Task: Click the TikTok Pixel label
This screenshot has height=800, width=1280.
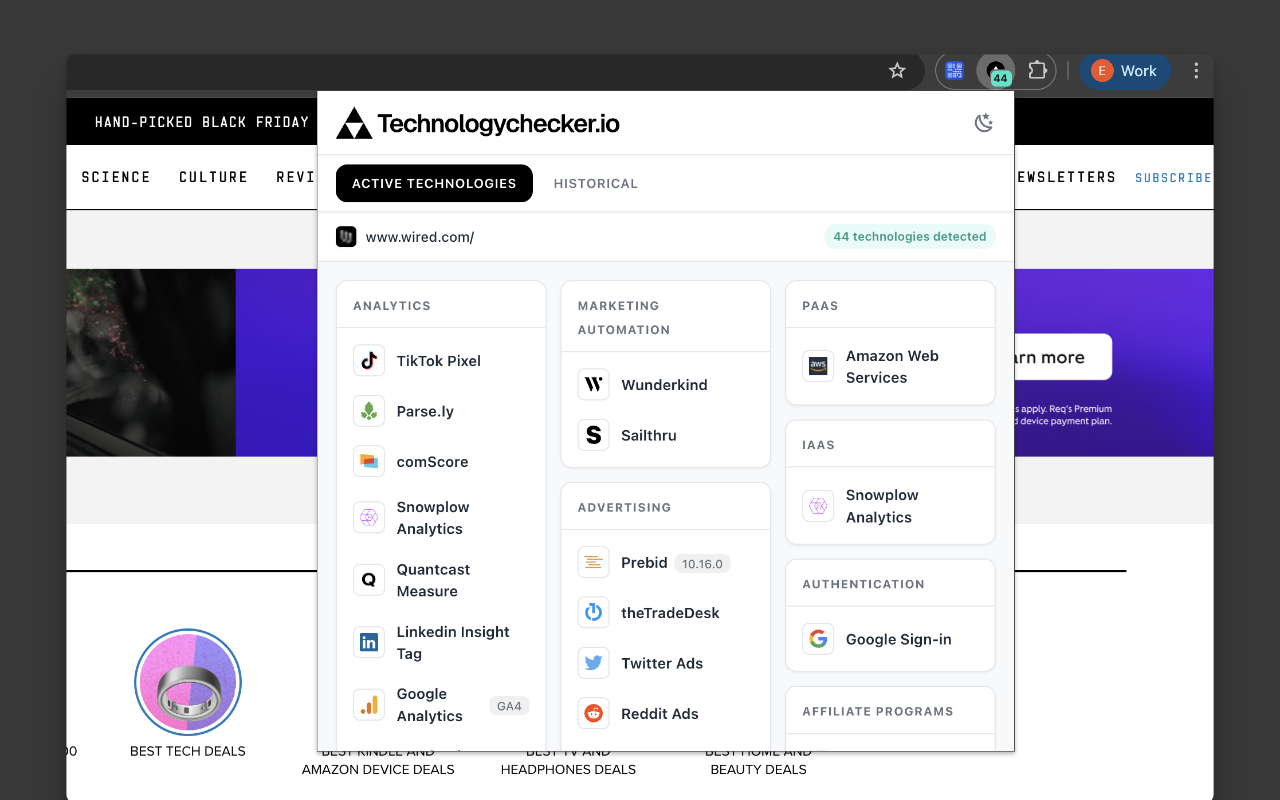Action: pyautogui.click(x=439, y=361)
